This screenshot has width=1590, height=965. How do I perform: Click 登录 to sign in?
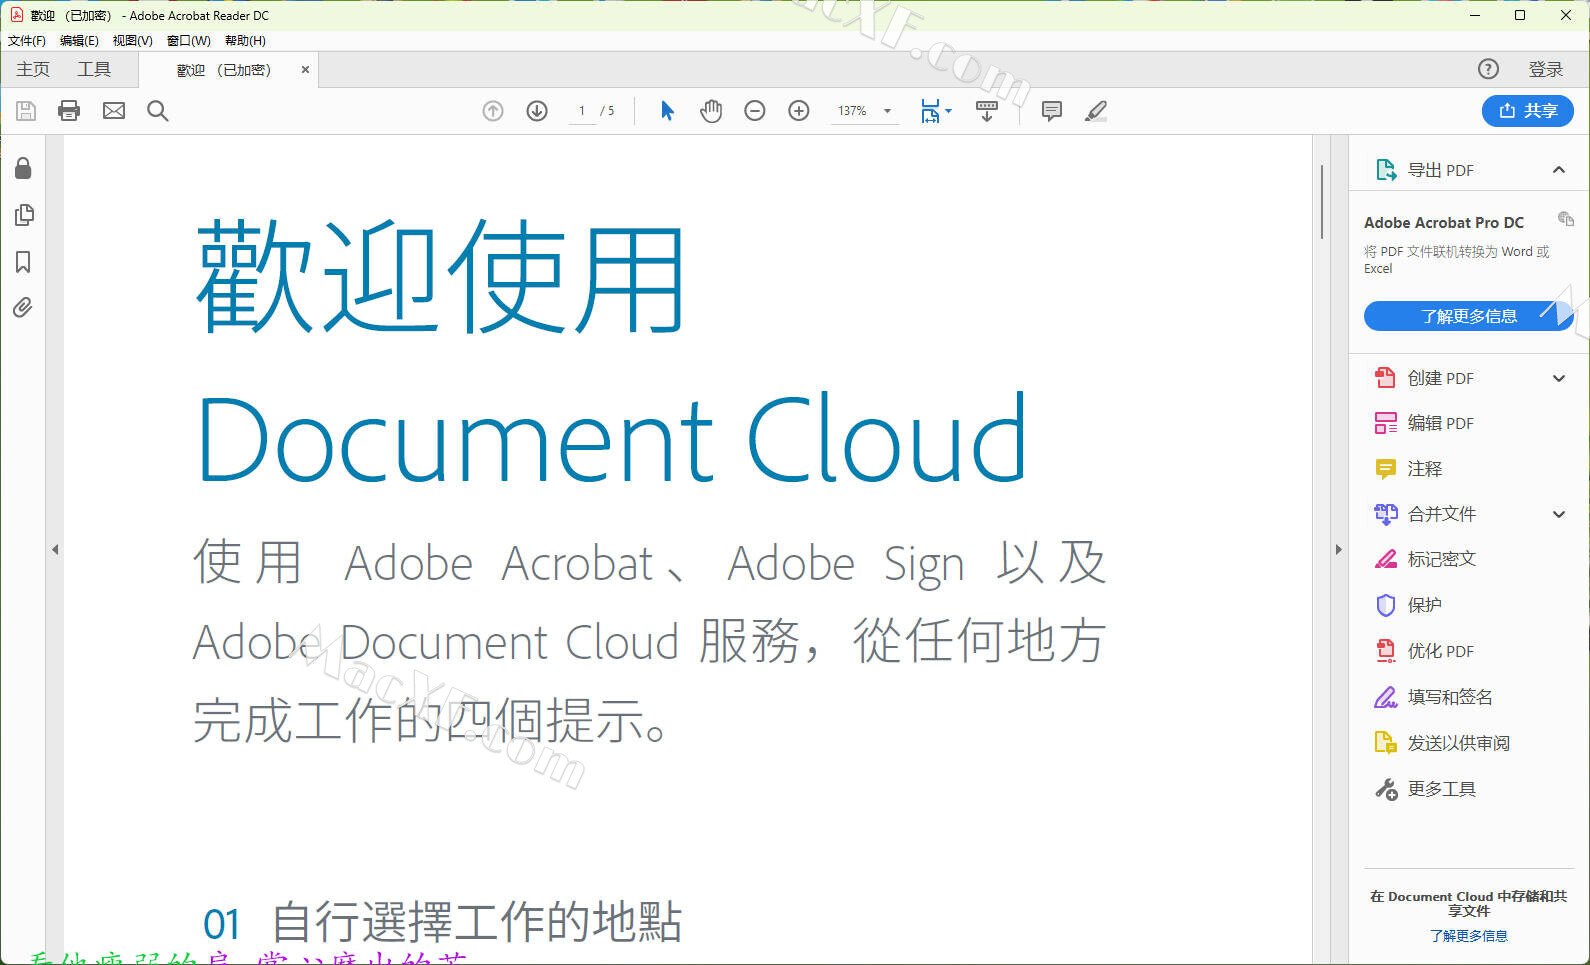tap(1545, 69)
